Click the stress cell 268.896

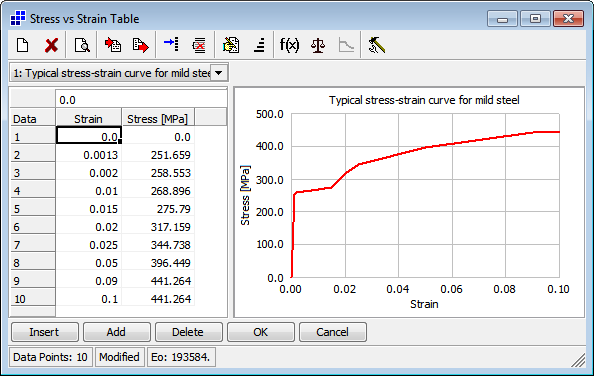coord(158,190)
